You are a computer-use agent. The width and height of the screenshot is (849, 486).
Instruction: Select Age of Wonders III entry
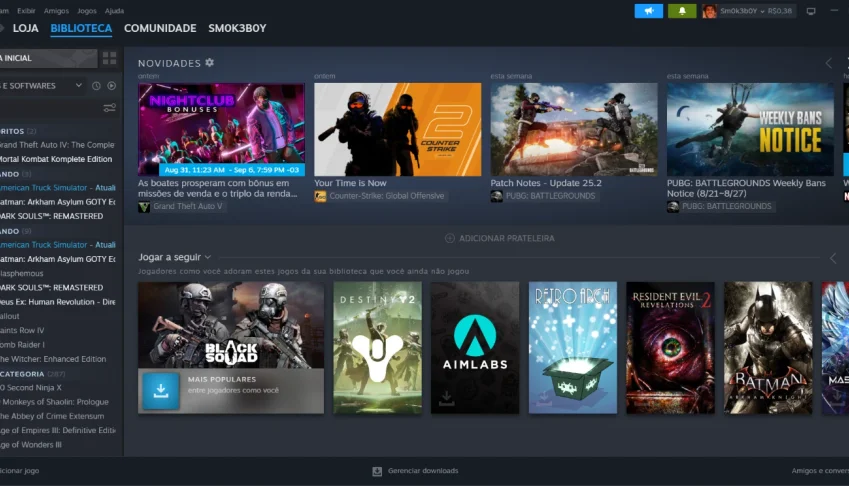click(x=31, y=445)
